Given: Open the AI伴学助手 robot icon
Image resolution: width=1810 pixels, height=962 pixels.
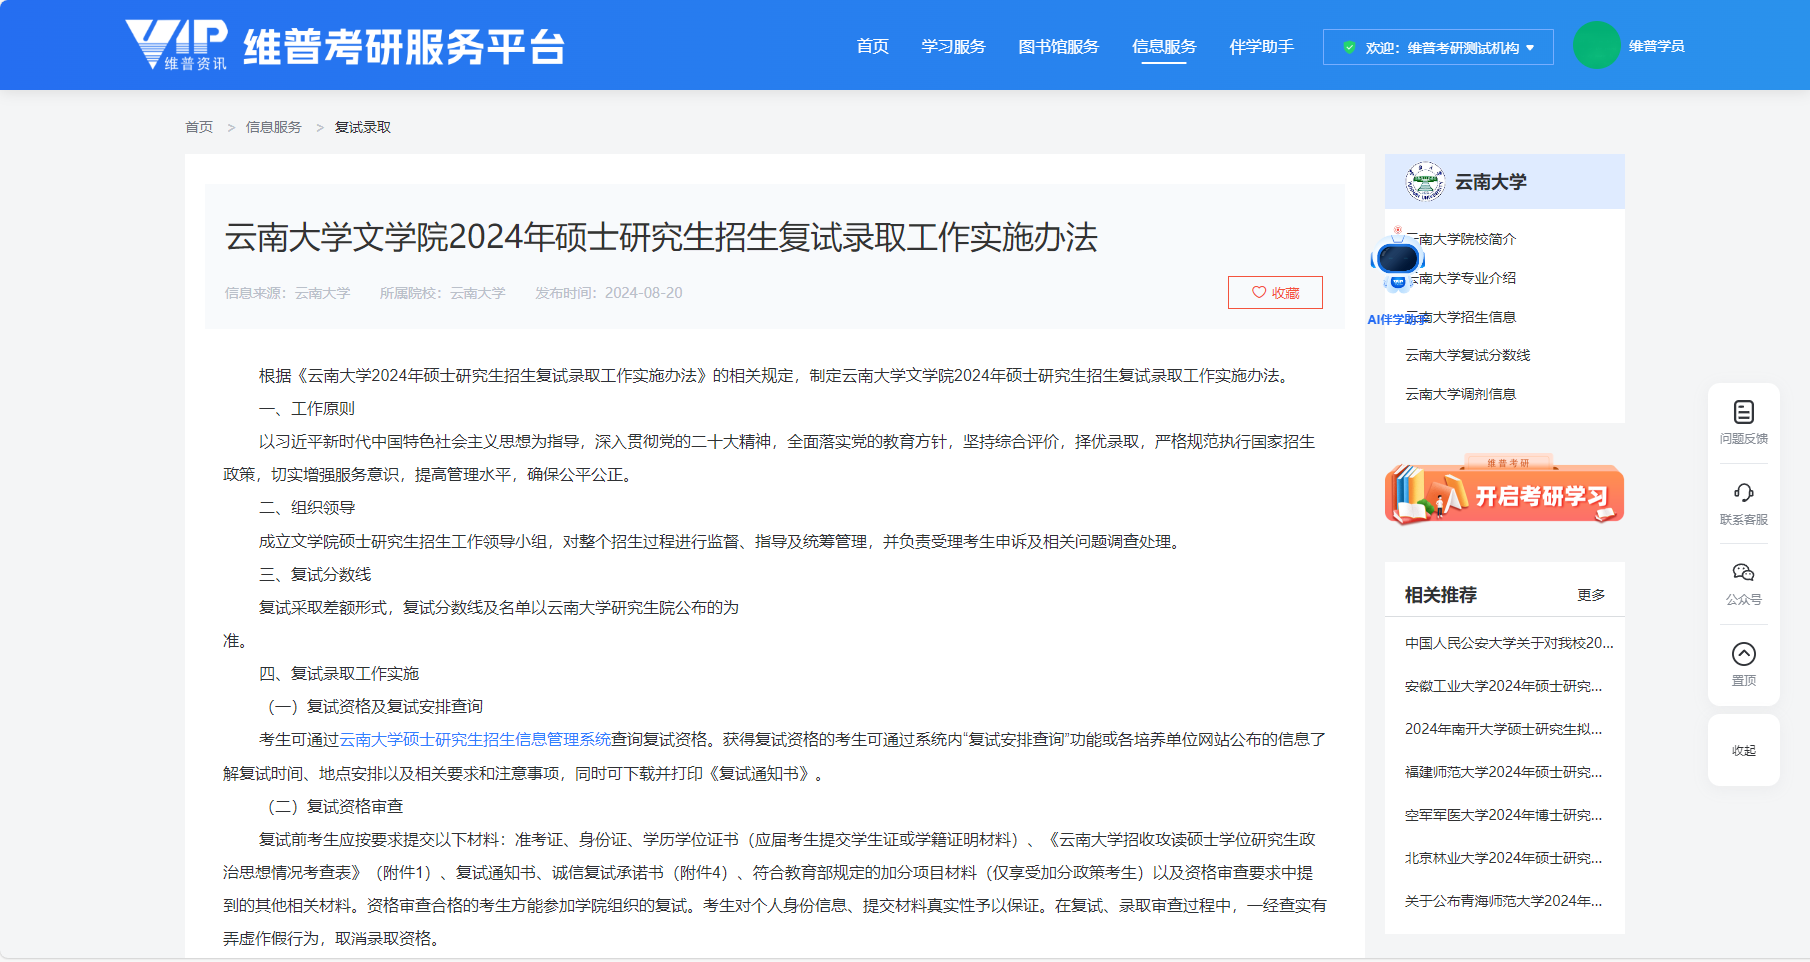Looking at the screenshot, I should coord(1397,262).
